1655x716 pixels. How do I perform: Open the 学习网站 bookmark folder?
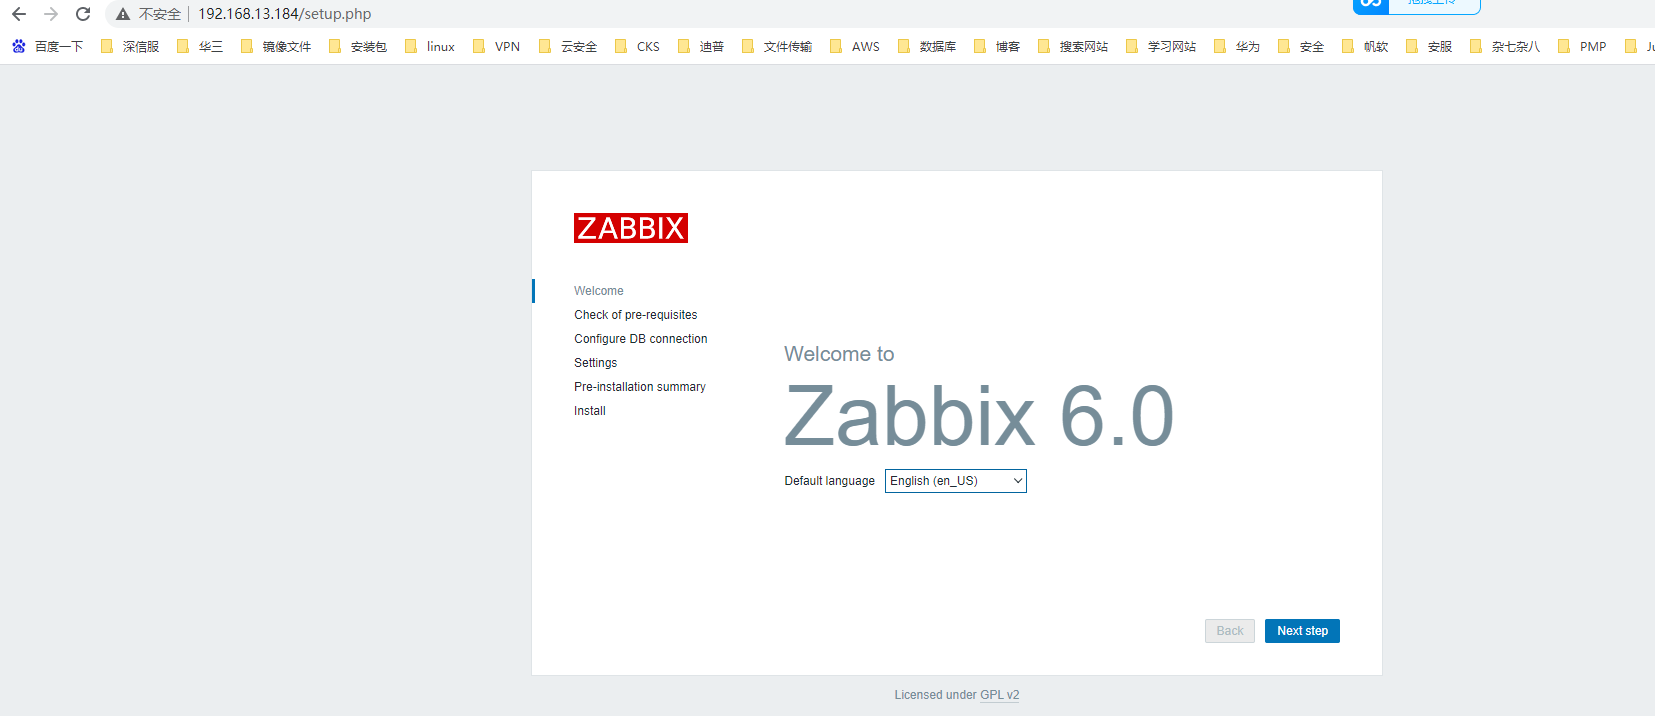(x=1161, y=46)
